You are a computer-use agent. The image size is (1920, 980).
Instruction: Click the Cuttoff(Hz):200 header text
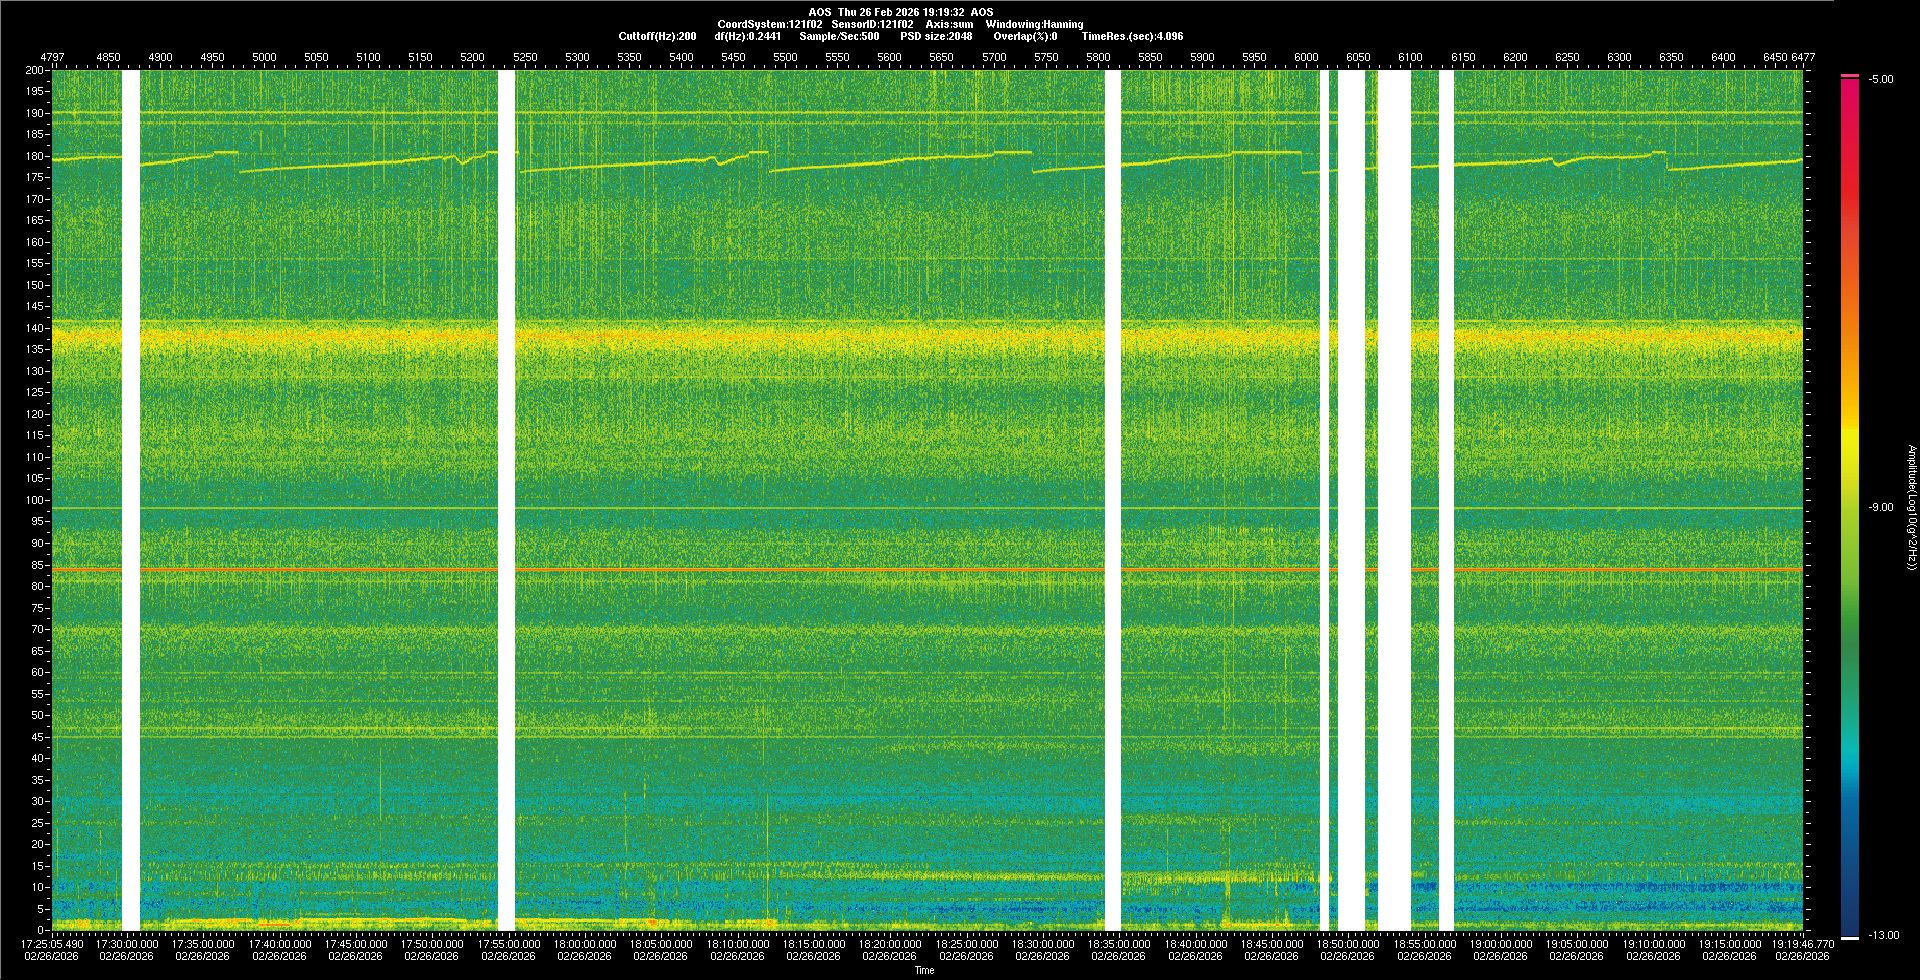point(657,36)
